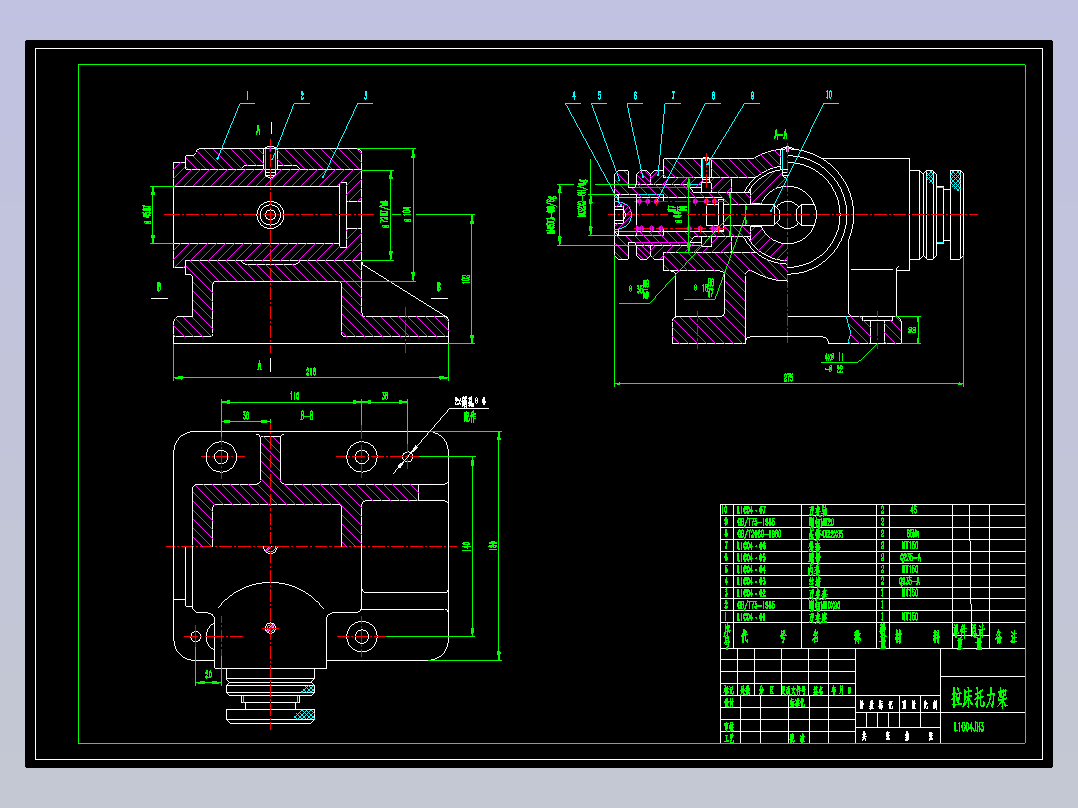Click part balloon number 6 label
This screenshot has height=808, width=1078.
(x=635, y=96)
